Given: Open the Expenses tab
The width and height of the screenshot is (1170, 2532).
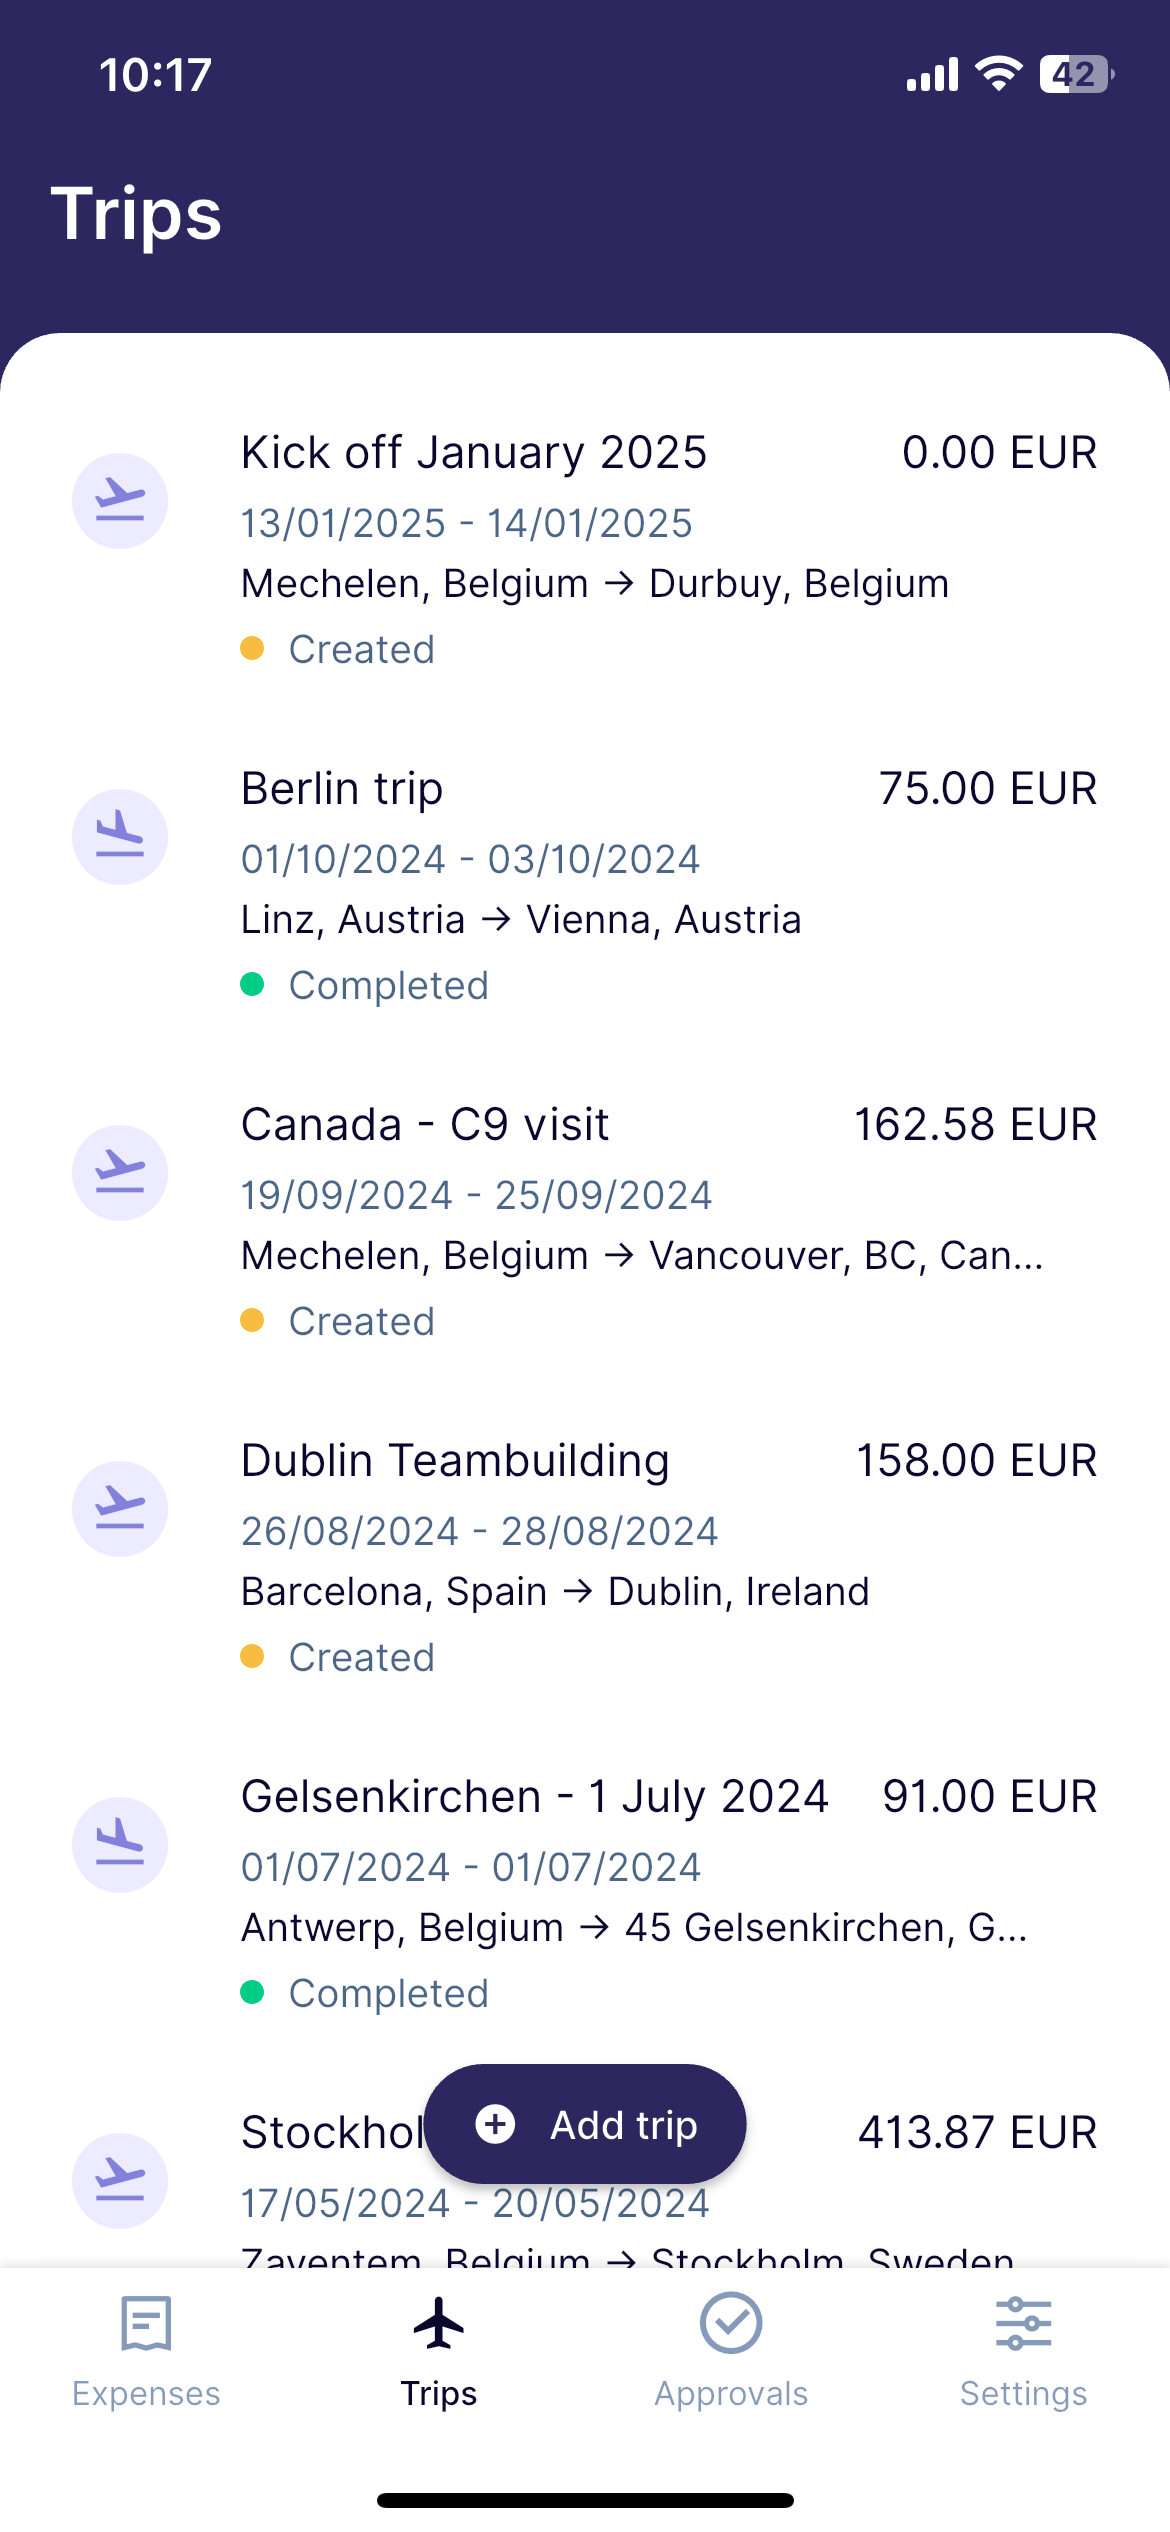Looking at the screenshot, I should [146, 2349].
